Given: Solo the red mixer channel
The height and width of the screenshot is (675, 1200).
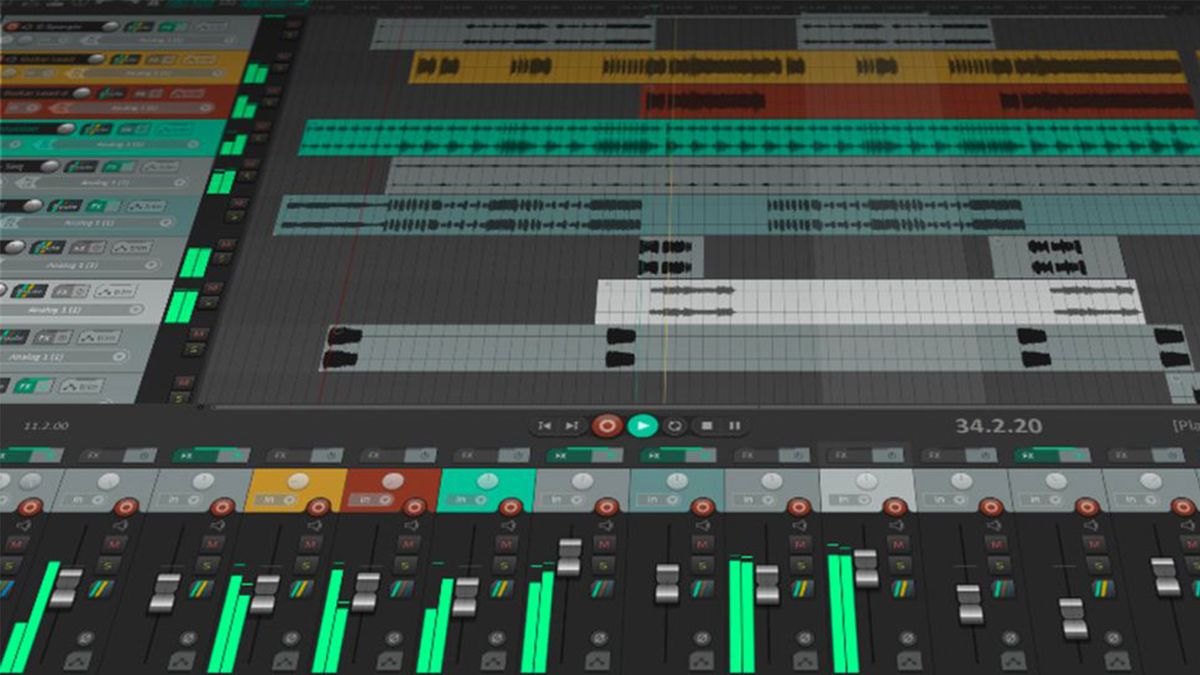Looking at the screenshot, I should coord(407,566).
